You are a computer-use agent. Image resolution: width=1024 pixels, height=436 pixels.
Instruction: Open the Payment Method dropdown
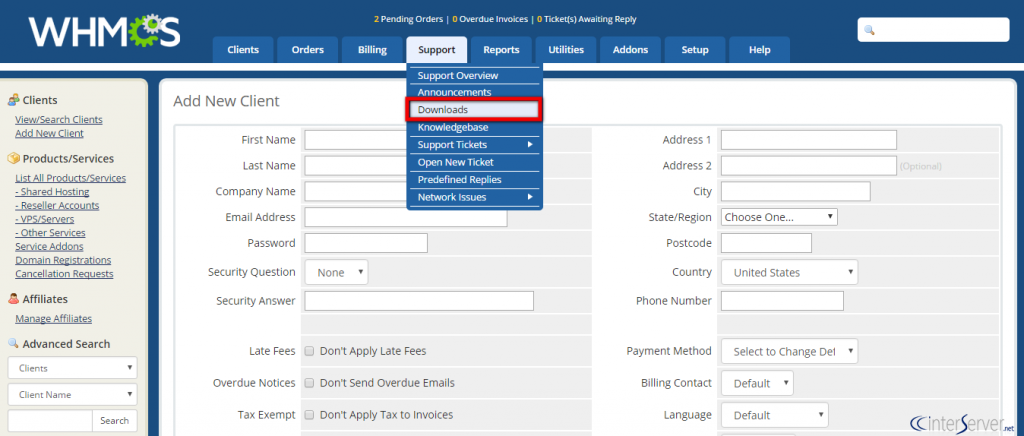(x=790, y=351)
